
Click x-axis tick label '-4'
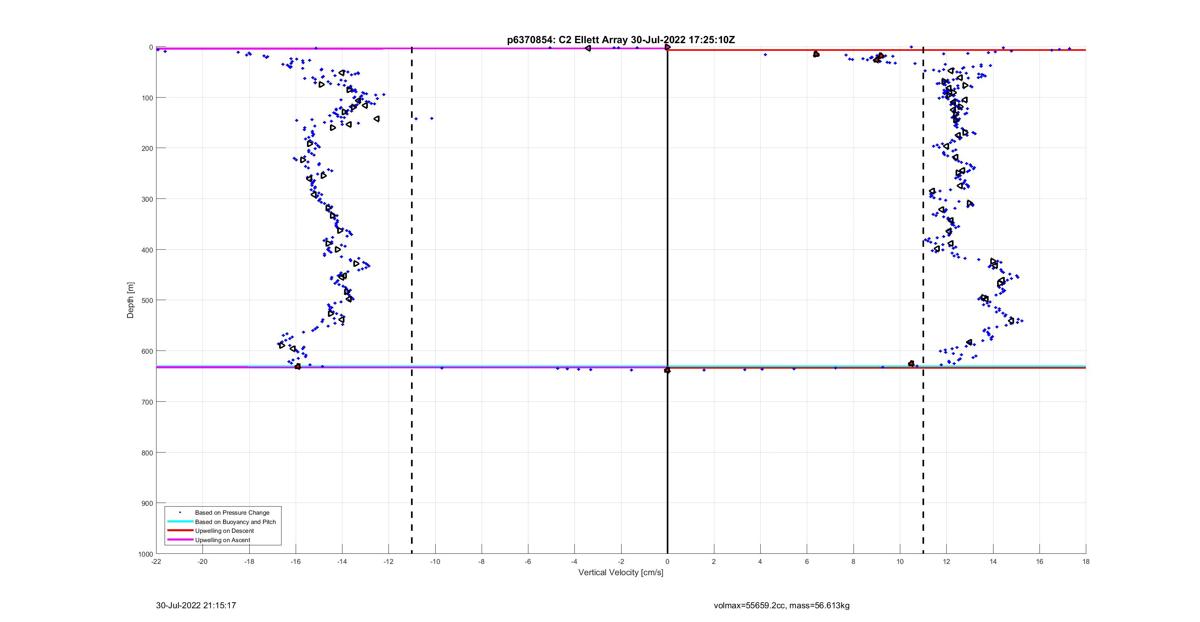pyautogui.click(x=575, y=562)
